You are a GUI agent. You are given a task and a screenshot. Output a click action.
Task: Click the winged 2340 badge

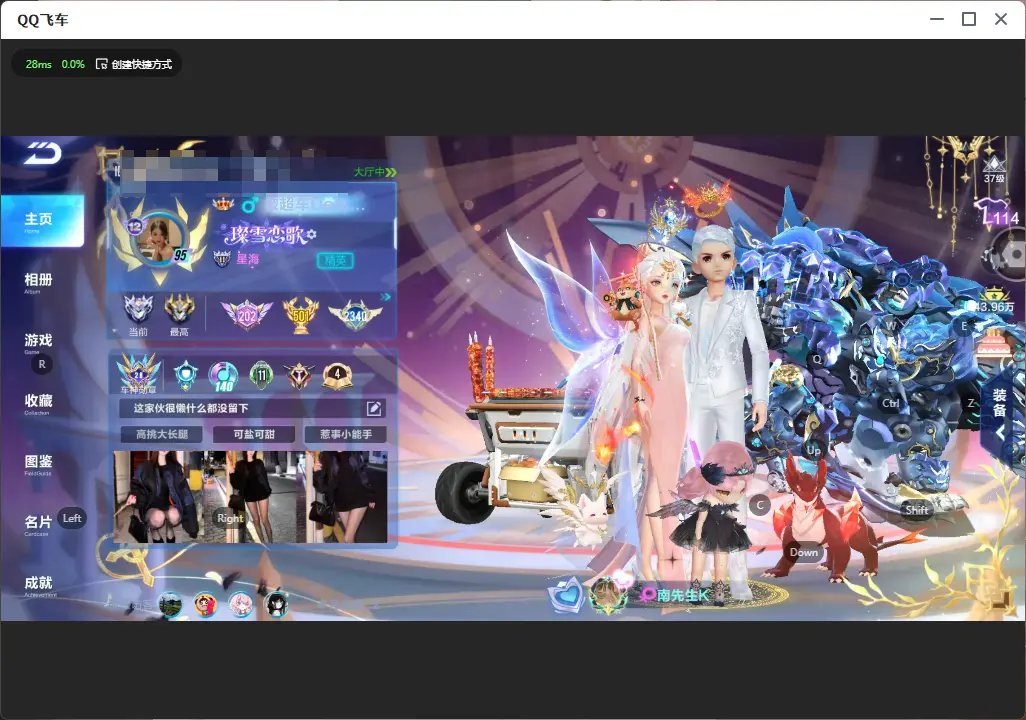[x=355, y=315]
